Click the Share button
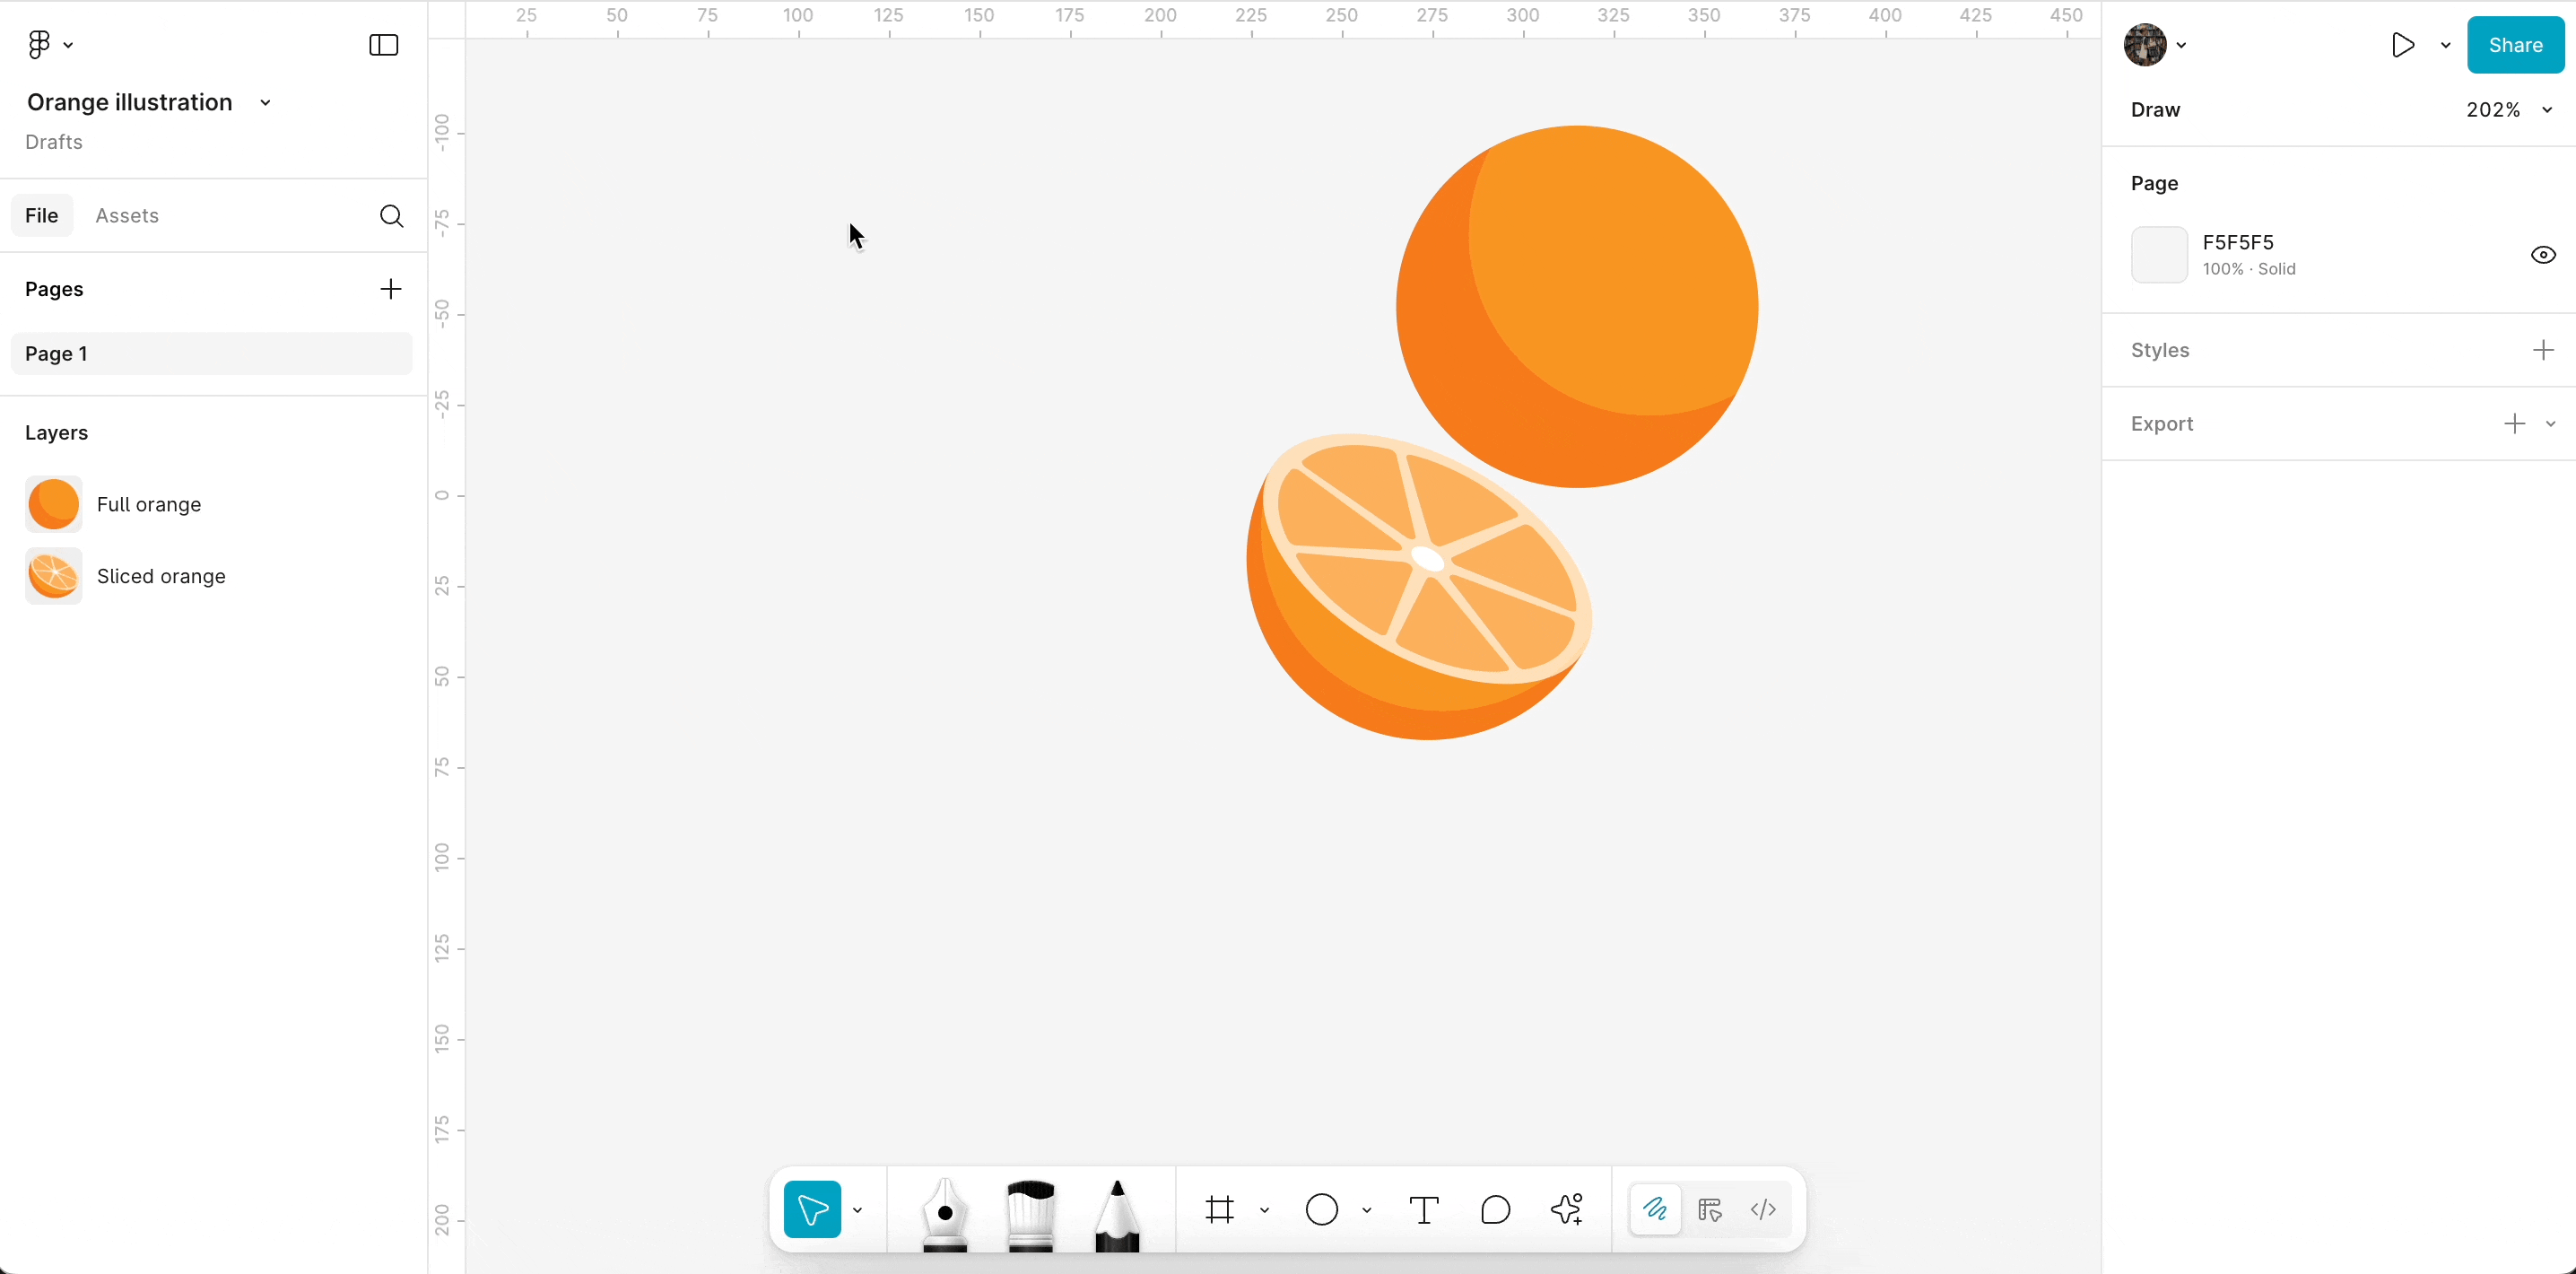The image size is (2576, 1274). (x=2515, y=45)
